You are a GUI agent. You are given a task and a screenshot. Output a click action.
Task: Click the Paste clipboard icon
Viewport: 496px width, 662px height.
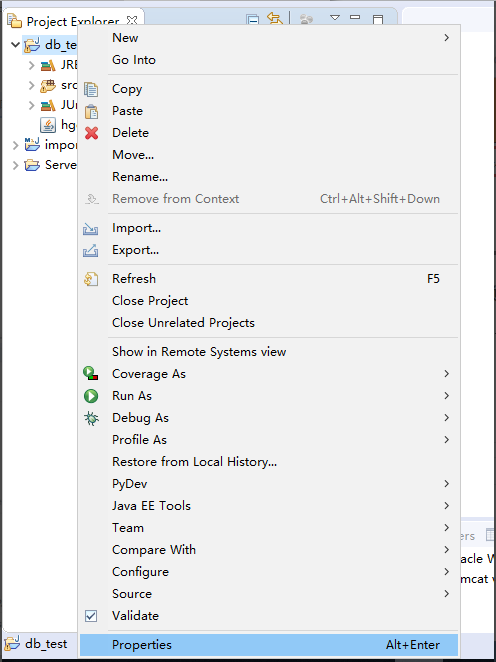[91, 111]
